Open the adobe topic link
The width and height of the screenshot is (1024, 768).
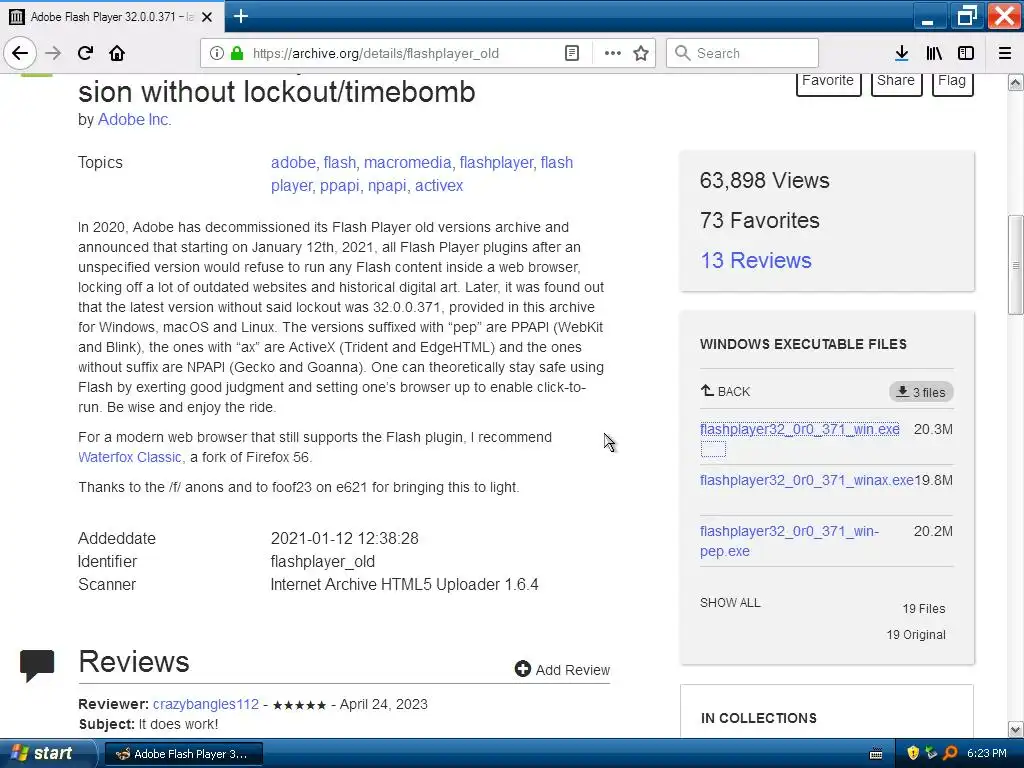(x=293, y=162)
